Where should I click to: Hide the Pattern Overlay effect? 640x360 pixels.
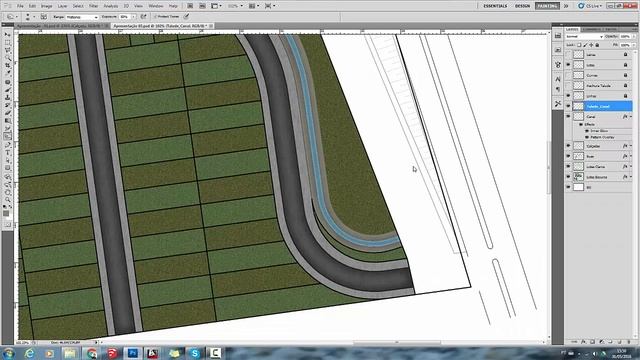[587, 137]
